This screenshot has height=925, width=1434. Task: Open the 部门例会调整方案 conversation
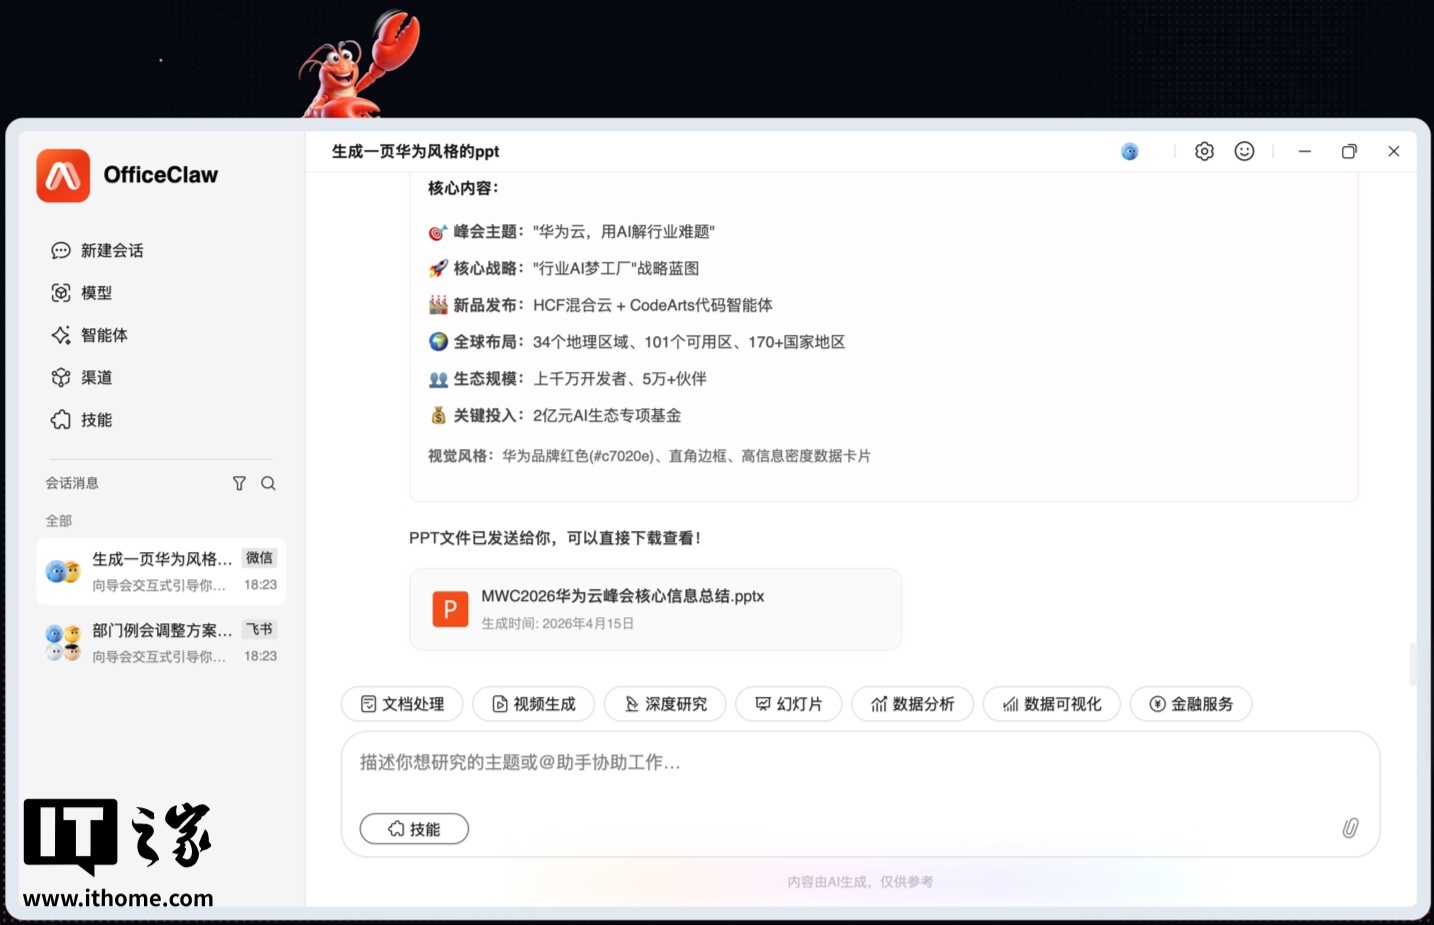[x=160, y=642]
